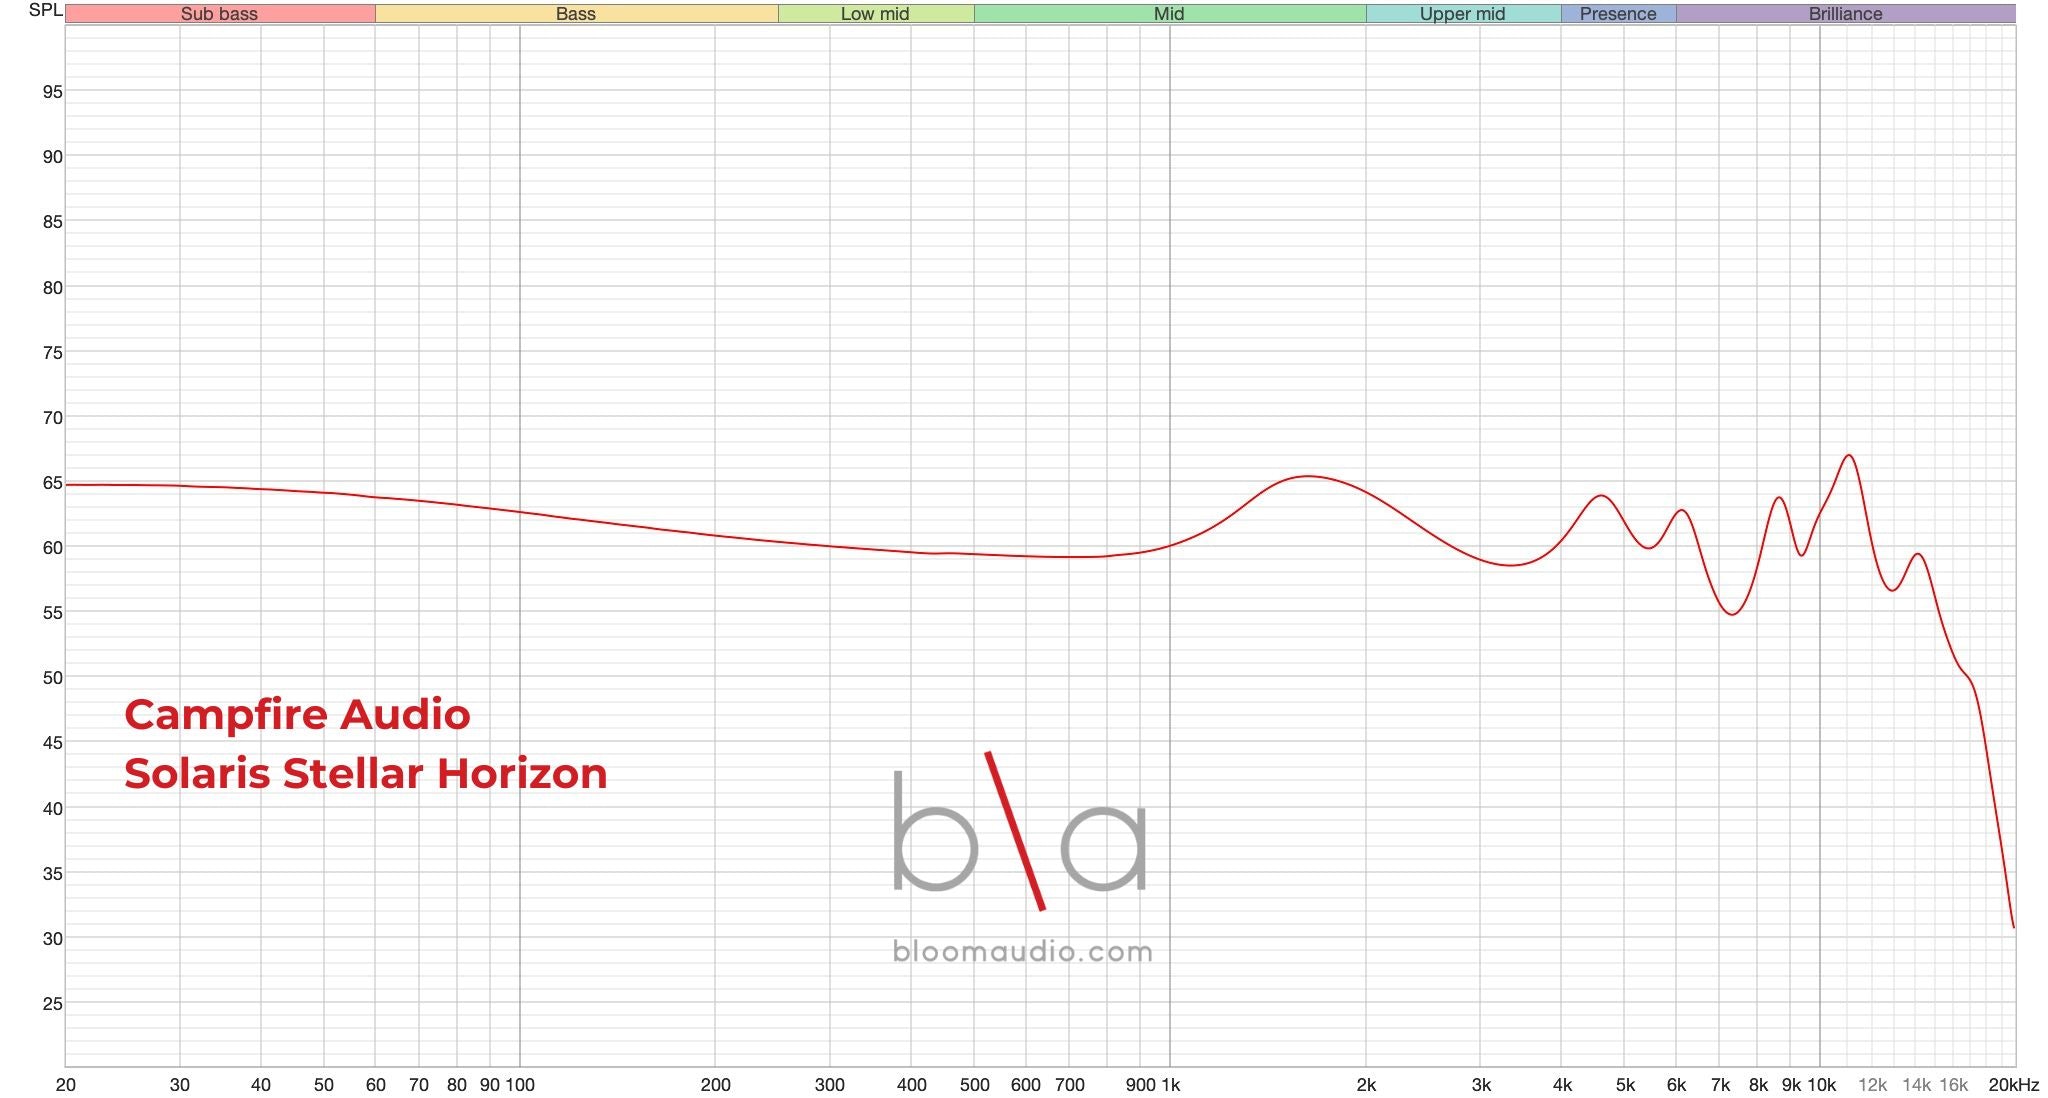Click the 600 frequency axis label
The image size is (2048, 1098).
pyautogui.click(x=1026, y=1085)
